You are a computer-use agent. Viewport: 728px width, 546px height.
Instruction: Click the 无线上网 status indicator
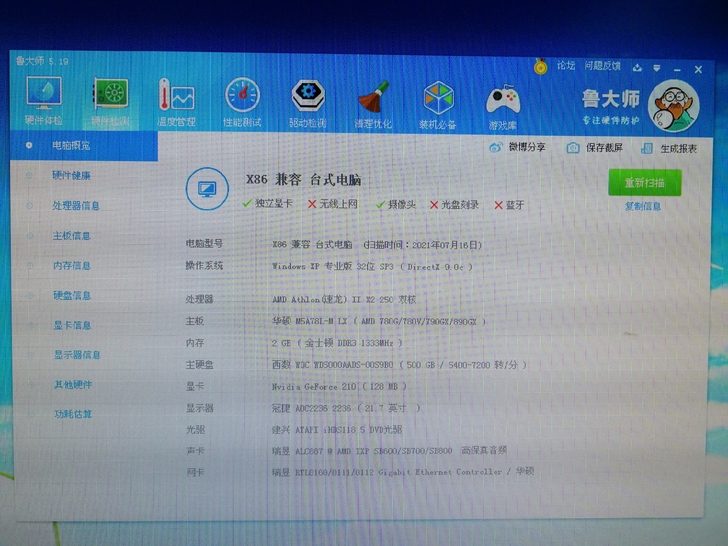coord(333,204)
